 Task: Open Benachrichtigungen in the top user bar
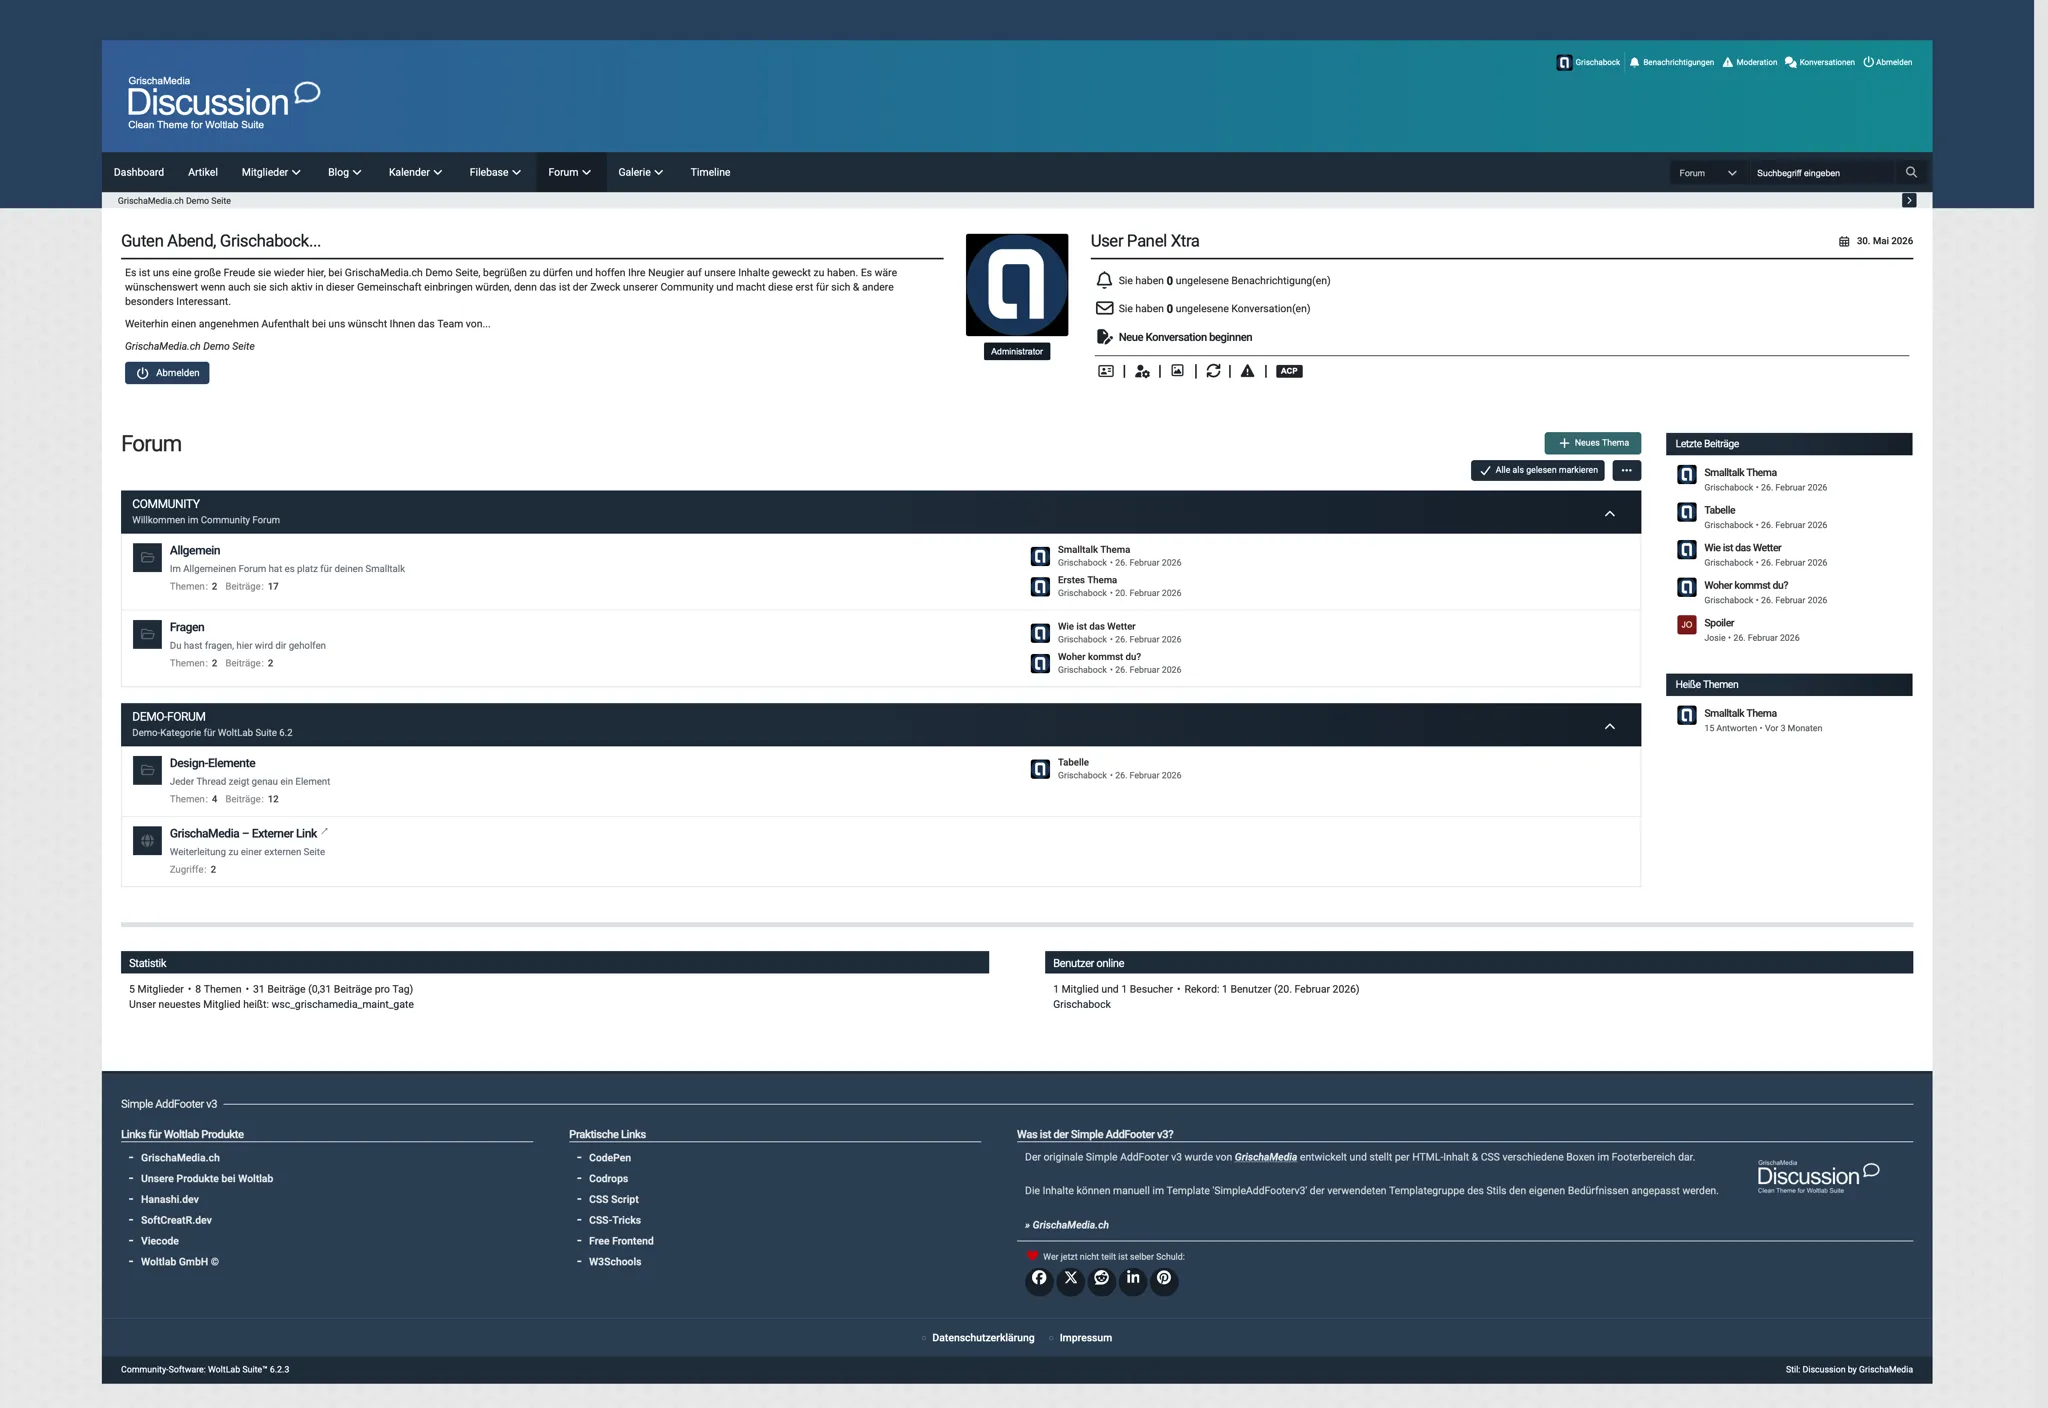(x=1671, y=62)
